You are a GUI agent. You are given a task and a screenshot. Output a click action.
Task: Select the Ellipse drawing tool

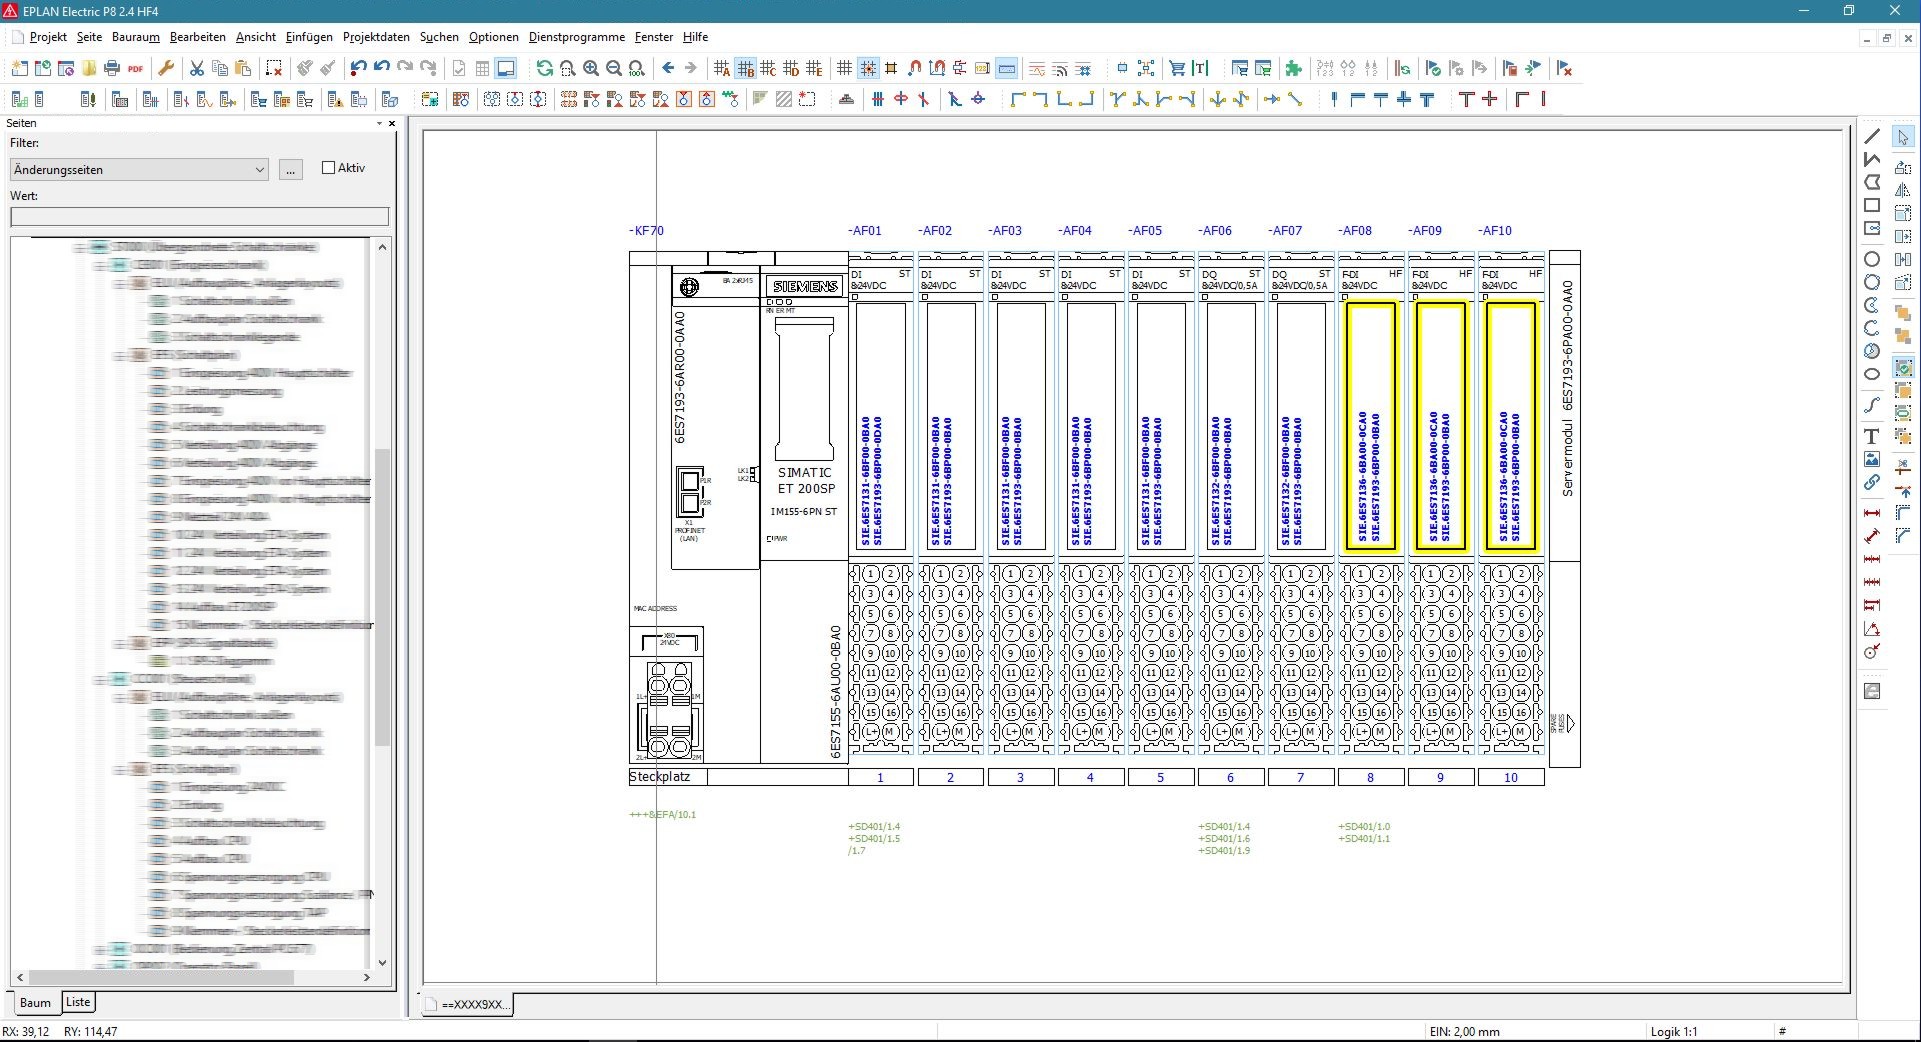click(x=1872, y=374)
